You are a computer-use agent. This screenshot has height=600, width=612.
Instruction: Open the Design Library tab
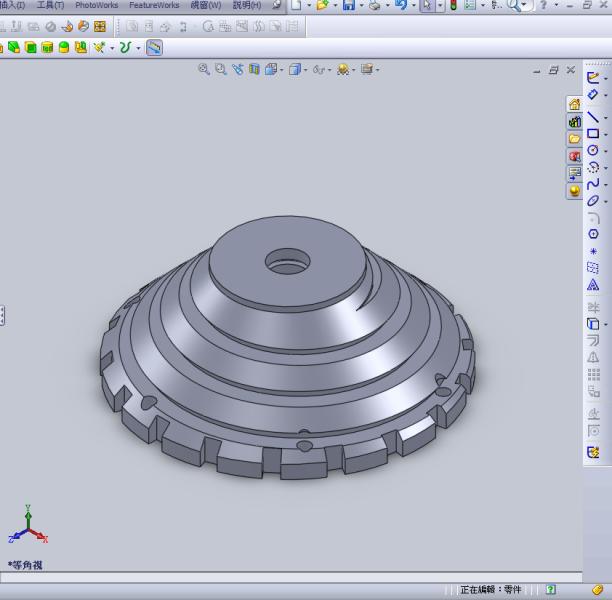[x=575, y=122]
